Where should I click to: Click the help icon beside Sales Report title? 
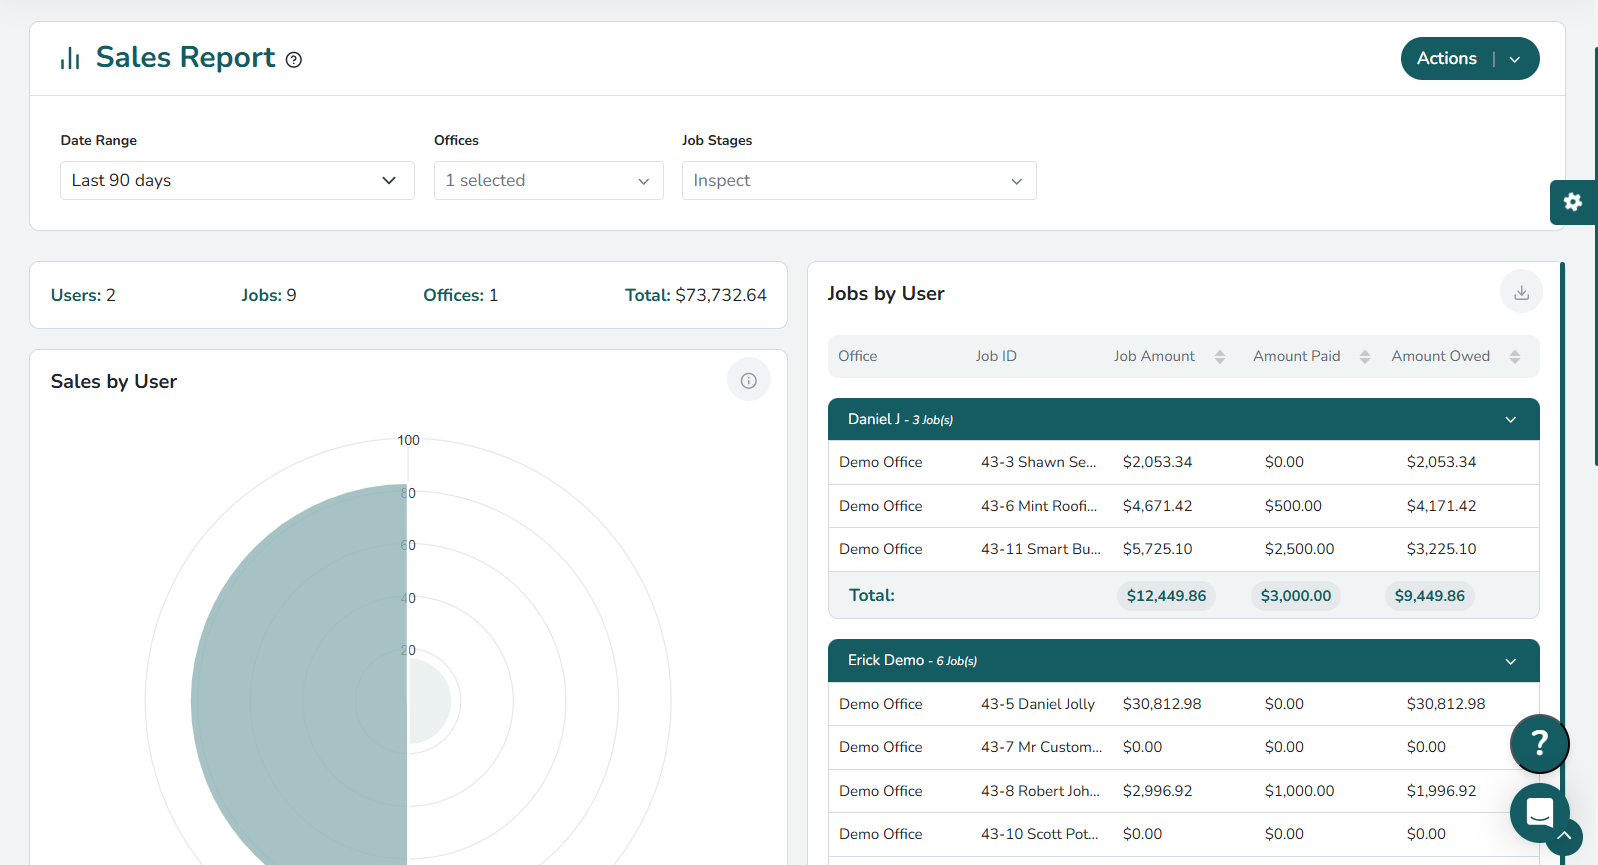(293, 60)
